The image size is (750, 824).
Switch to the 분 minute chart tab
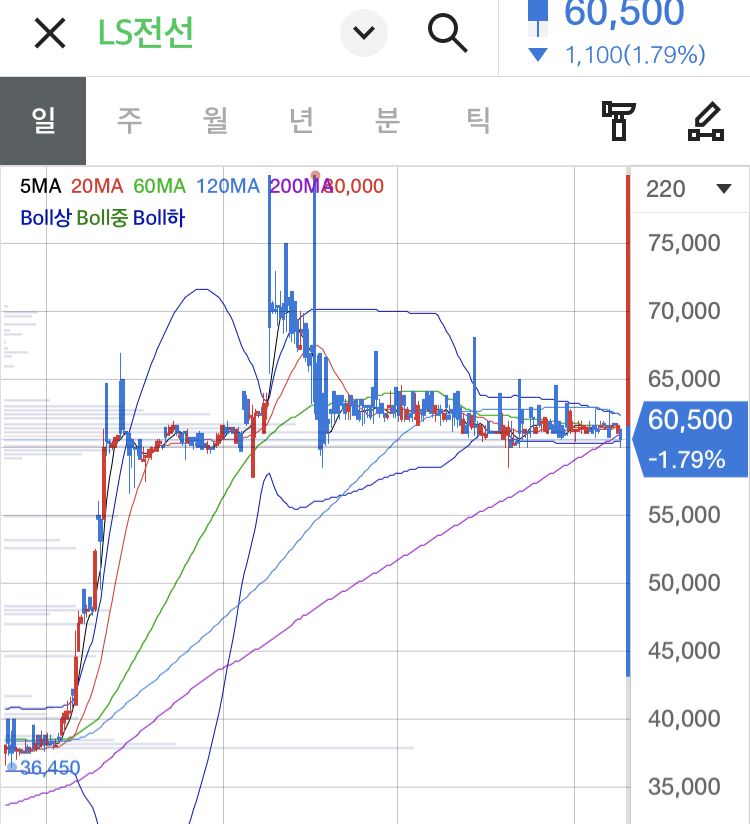(387, 121)
